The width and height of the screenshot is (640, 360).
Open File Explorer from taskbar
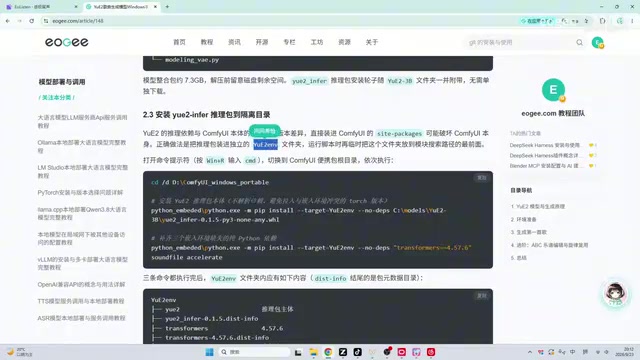pos(313,352)
